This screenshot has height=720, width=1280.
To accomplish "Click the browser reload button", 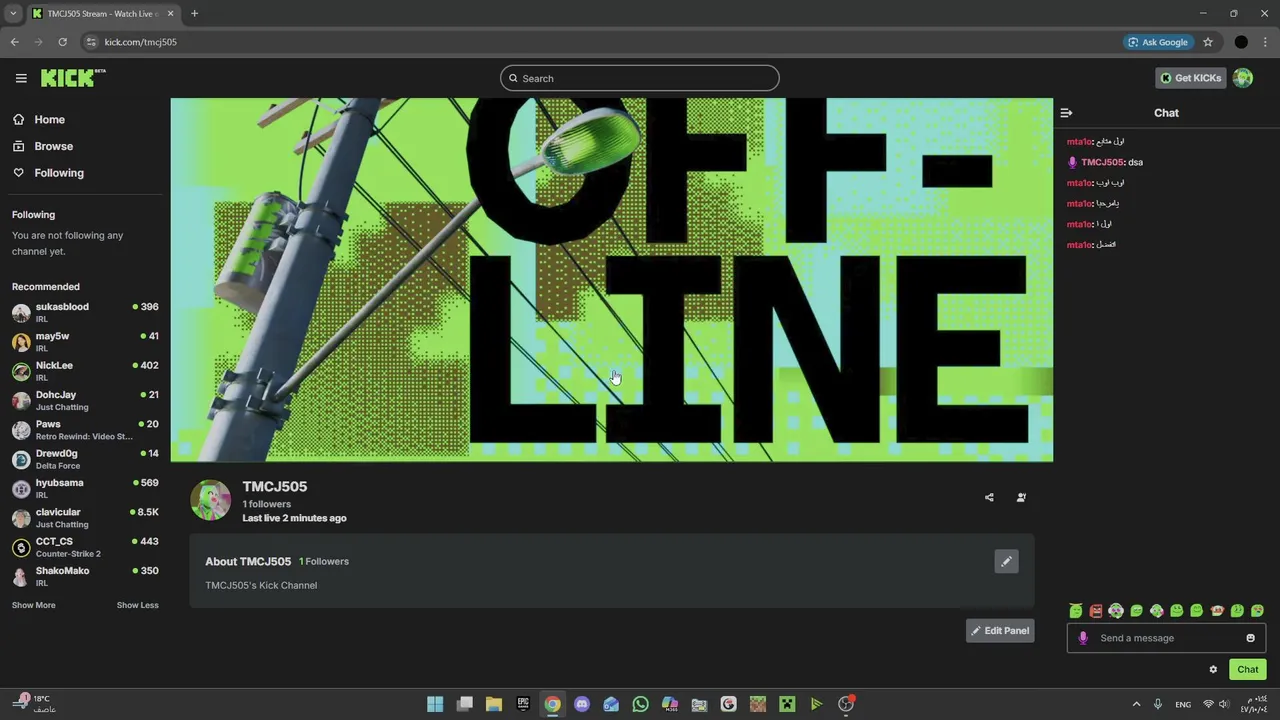I will 62,42.
